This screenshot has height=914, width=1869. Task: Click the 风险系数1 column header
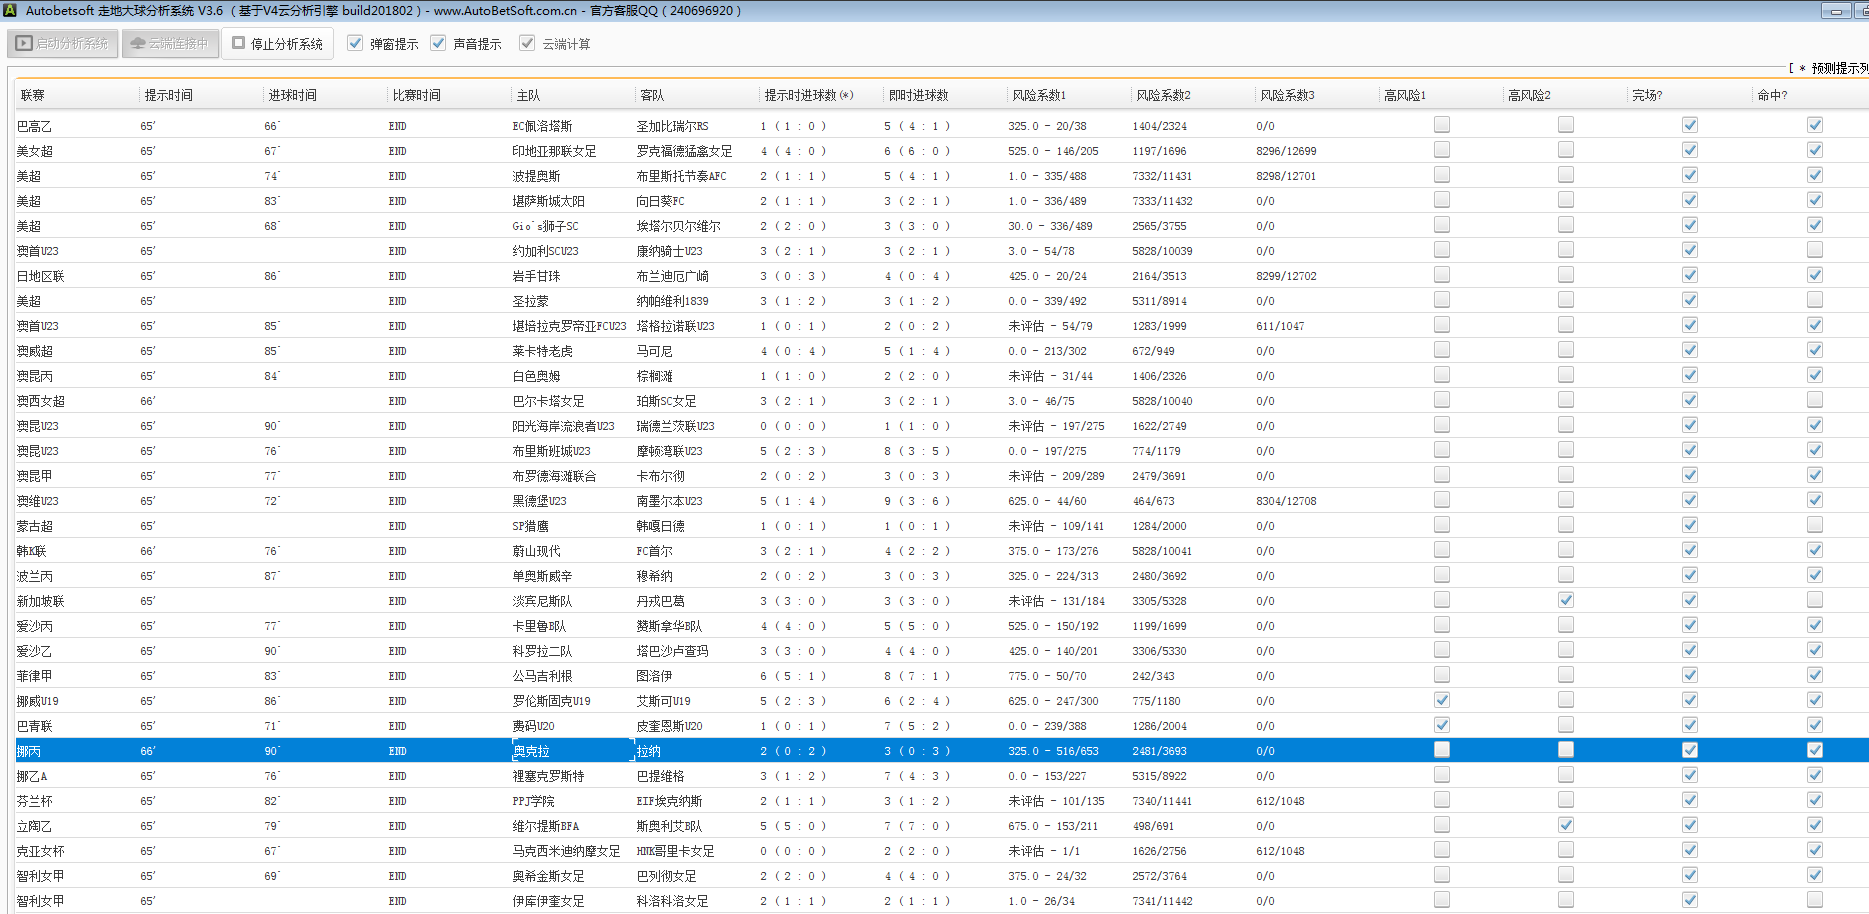[x=1039, y=95]
